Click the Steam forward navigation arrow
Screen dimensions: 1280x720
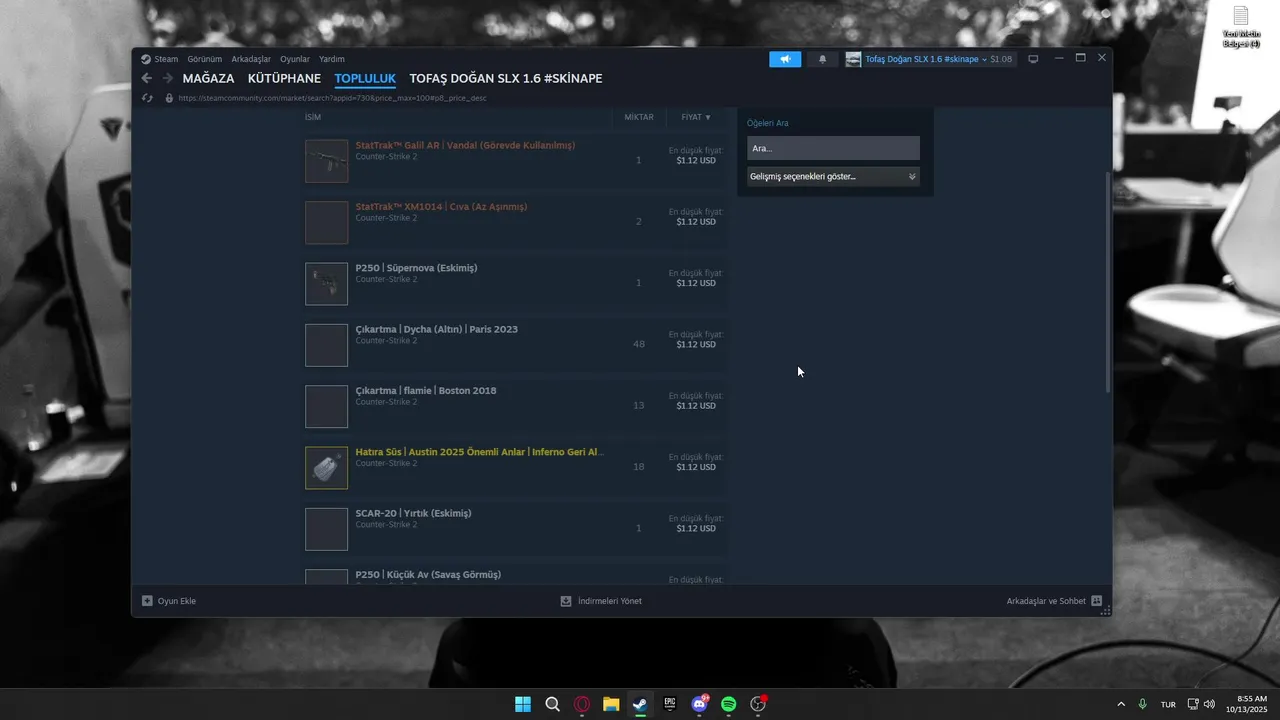coord(168,78)
